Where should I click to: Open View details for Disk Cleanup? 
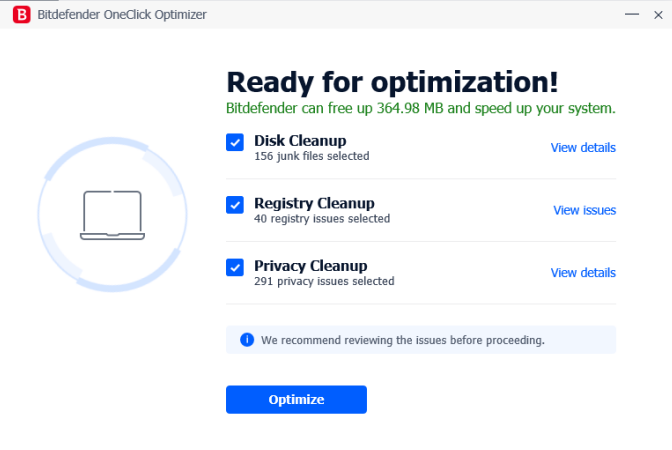click(583, 147)
